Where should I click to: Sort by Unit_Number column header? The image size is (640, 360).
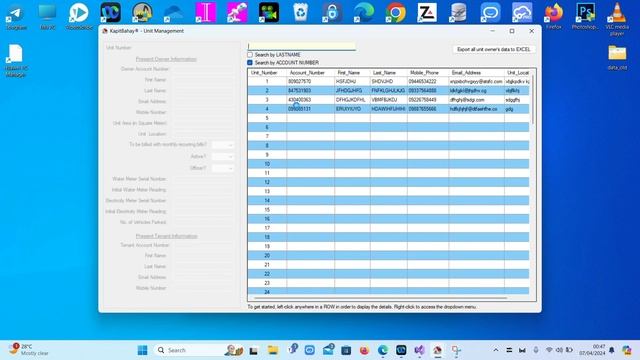click(x=264, y=73)
